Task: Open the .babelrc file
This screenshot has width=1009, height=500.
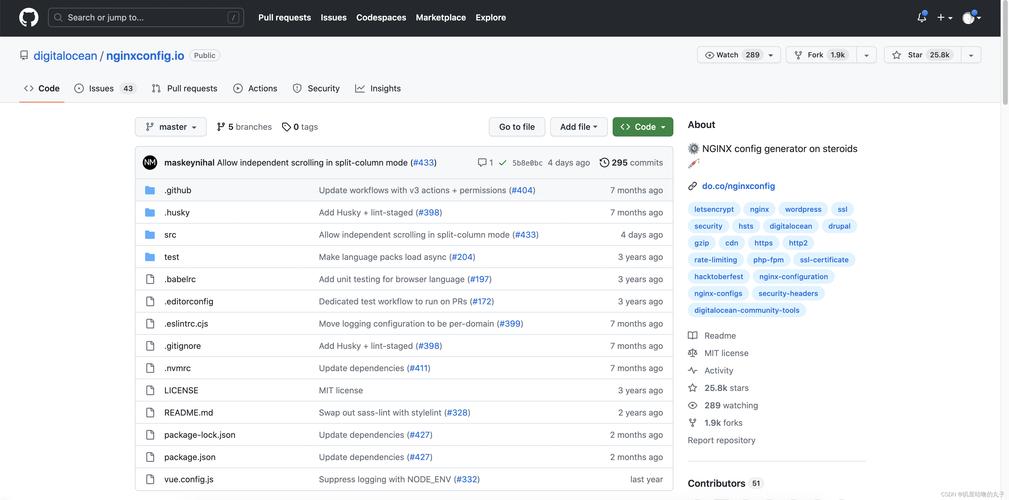Action: coord(178,279)
